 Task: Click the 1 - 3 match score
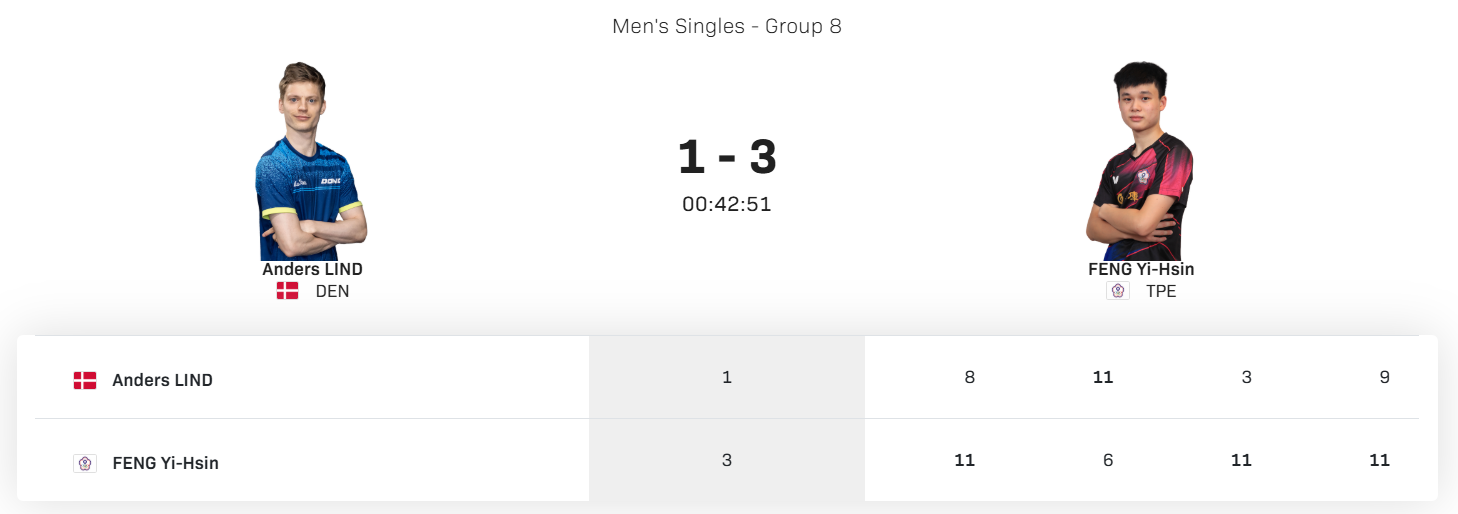tap(727, 157)
